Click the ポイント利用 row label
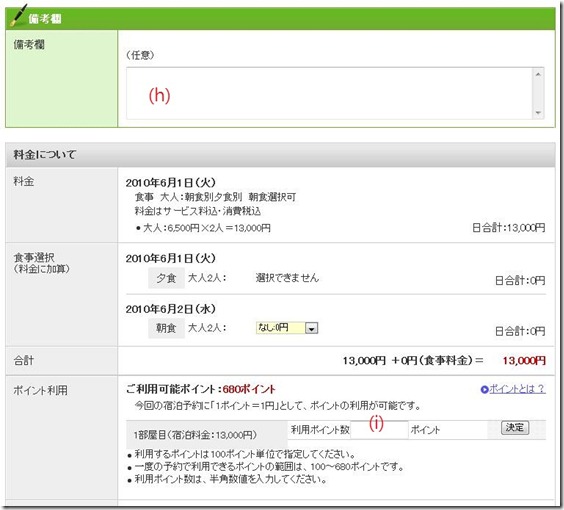 [x=40, y=391]
